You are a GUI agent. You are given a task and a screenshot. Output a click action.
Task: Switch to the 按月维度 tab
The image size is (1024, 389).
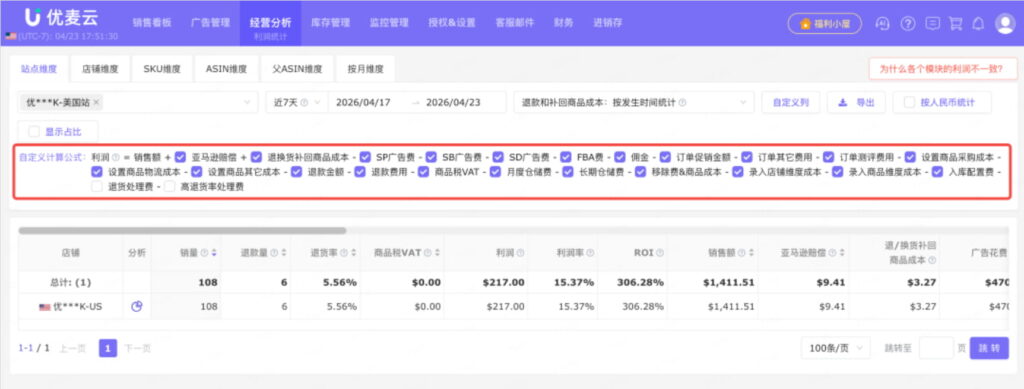pos(365,69)
